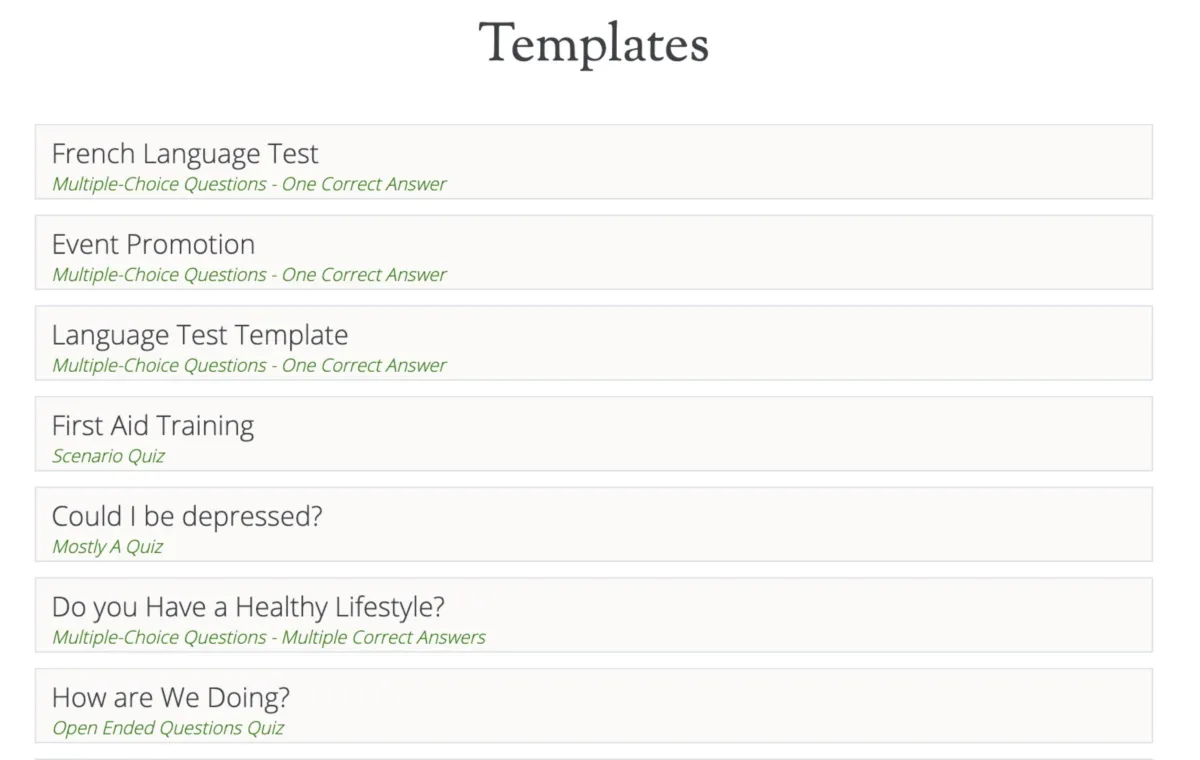Image resolution: width=1200 pixels, height=760 pixels.
Task: Open the French Language Test template
Action: [x=185, y=154]
